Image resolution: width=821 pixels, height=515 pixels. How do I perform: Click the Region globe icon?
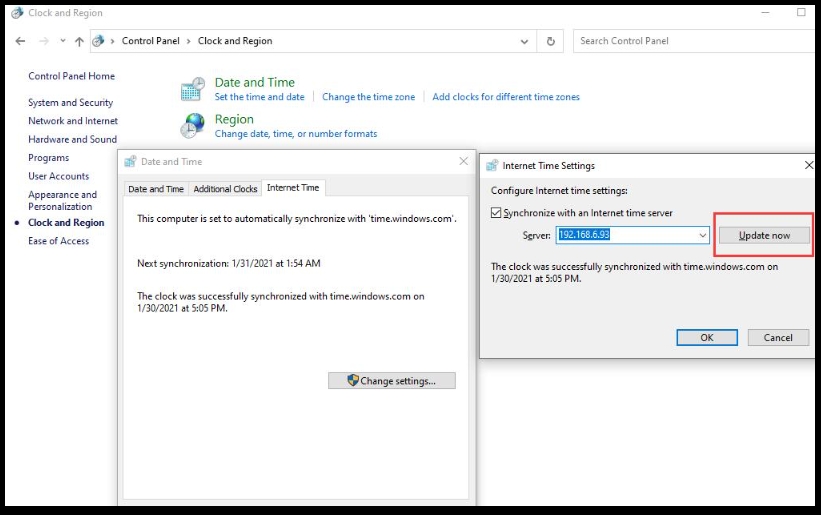pos(192,125)
